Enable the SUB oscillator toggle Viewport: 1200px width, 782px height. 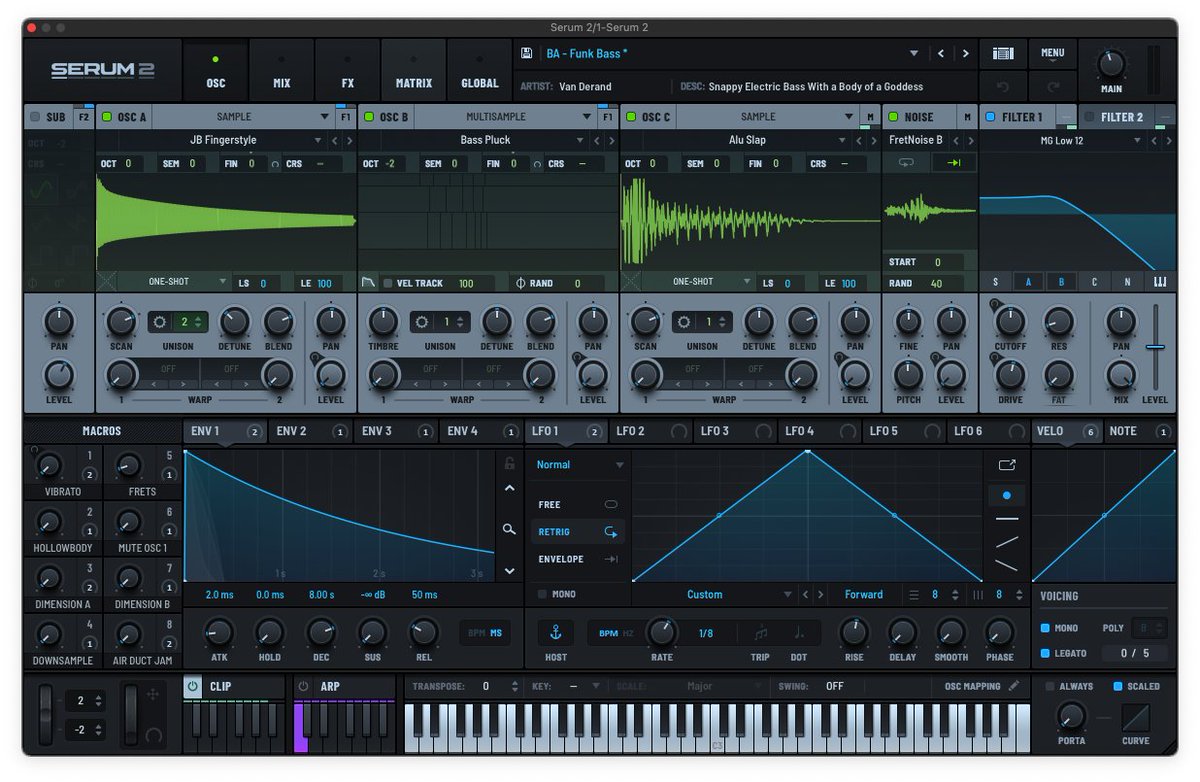35,117
